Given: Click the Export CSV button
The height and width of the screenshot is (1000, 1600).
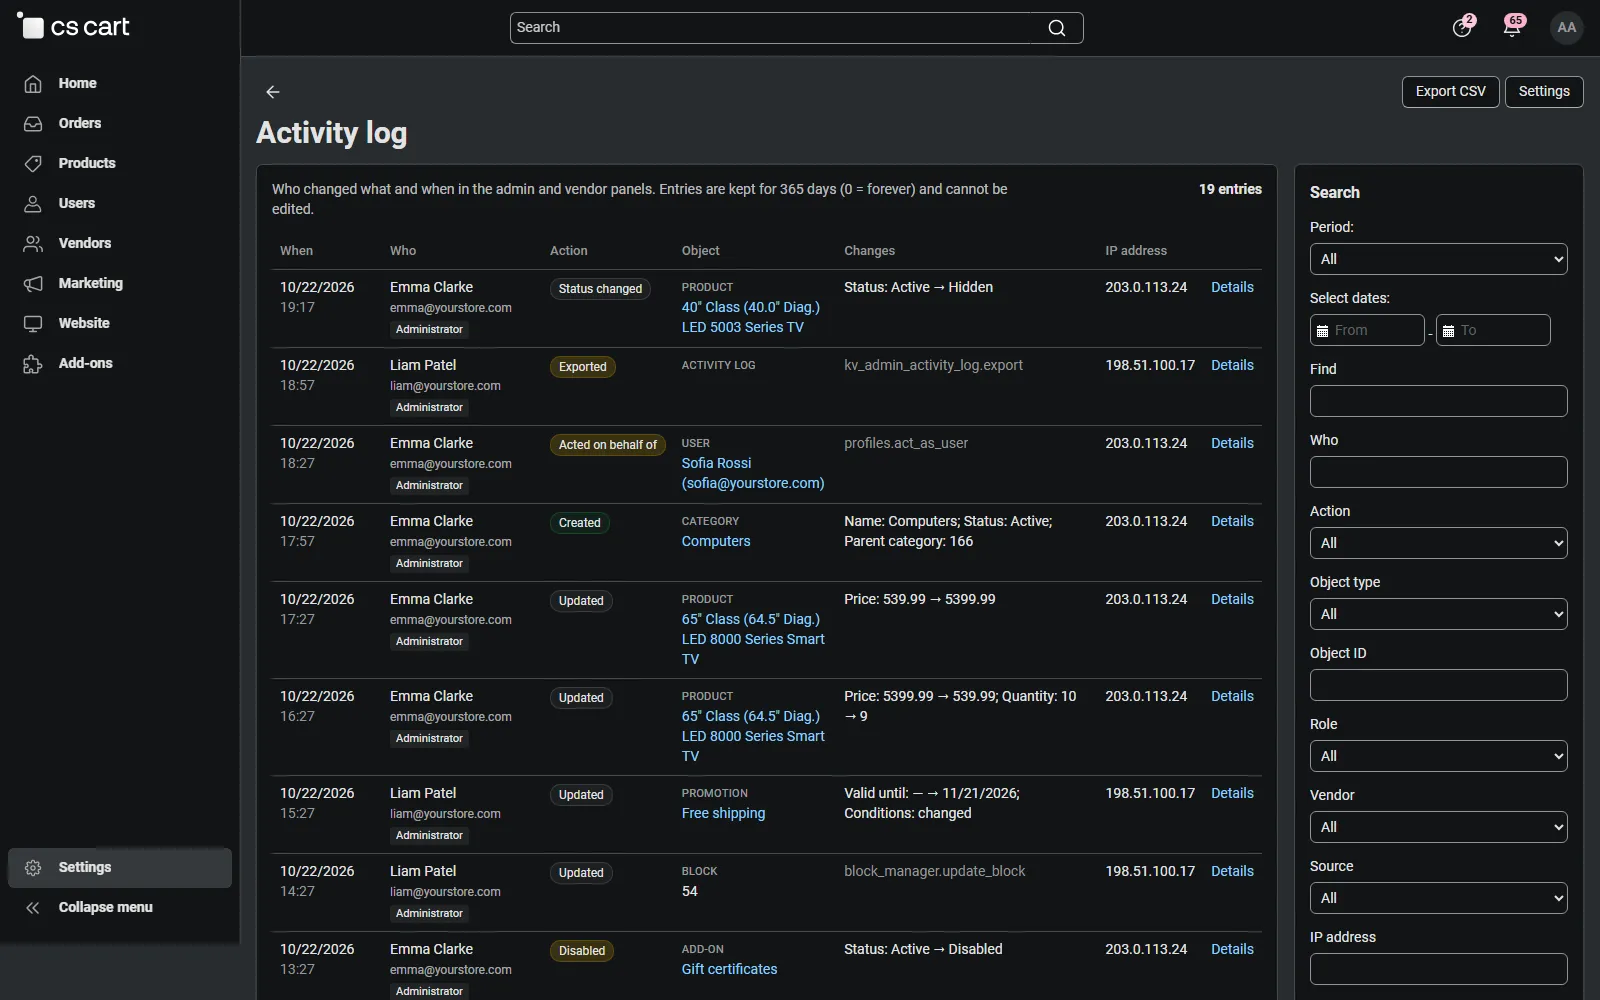Looking at the screenshot, I should (1450, 91).
